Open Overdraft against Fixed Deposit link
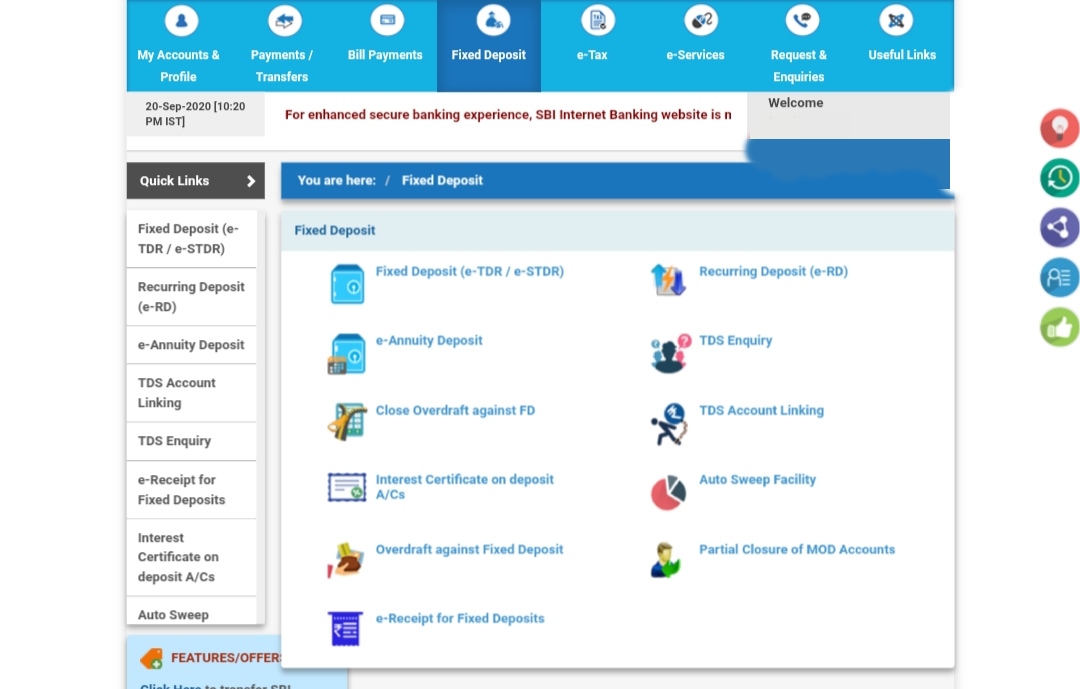The width and height of the screenshot is (1080, 689). [470, 550]
